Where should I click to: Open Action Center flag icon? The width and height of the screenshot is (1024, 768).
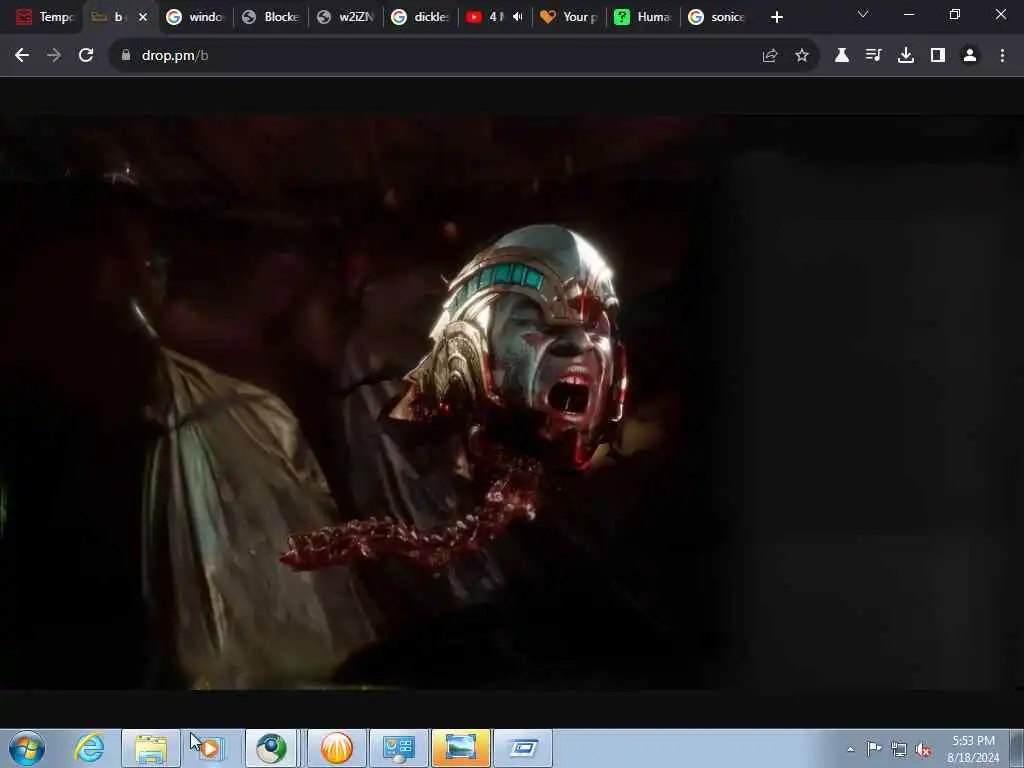click(874, 749)
